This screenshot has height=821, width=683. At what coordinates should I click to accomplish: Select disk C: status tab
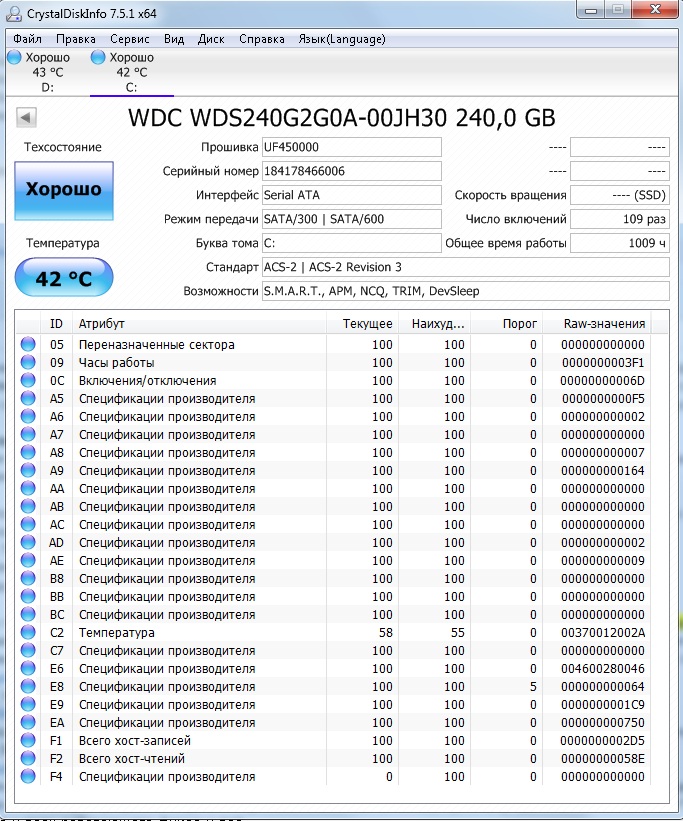[x=131, y=72]
